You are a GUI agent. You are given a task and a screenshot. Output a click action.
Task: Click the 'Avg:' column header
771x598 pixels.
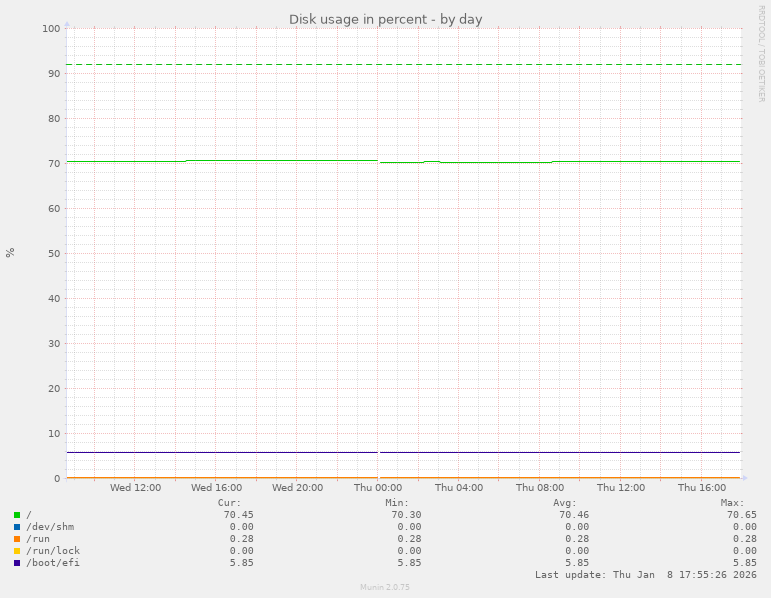565,503
